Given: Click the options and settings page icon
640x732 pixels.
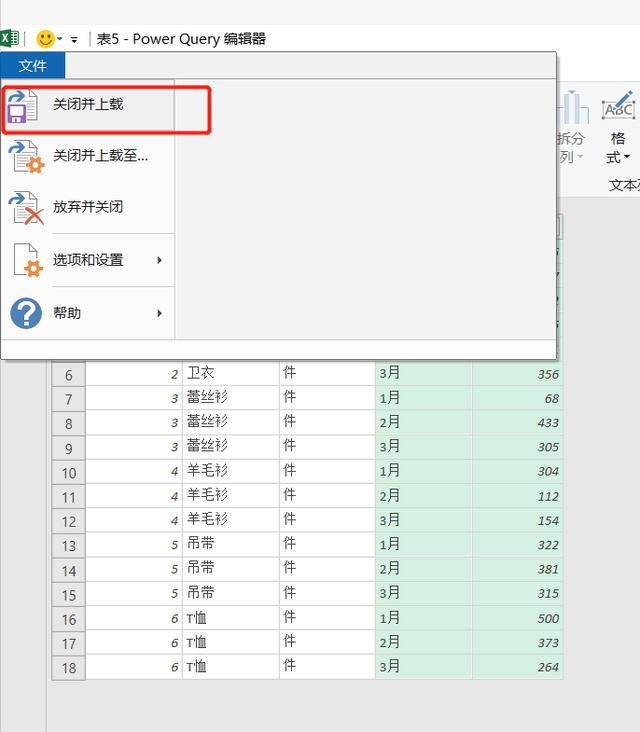Looking at the screenshot, I should [28, 260].
